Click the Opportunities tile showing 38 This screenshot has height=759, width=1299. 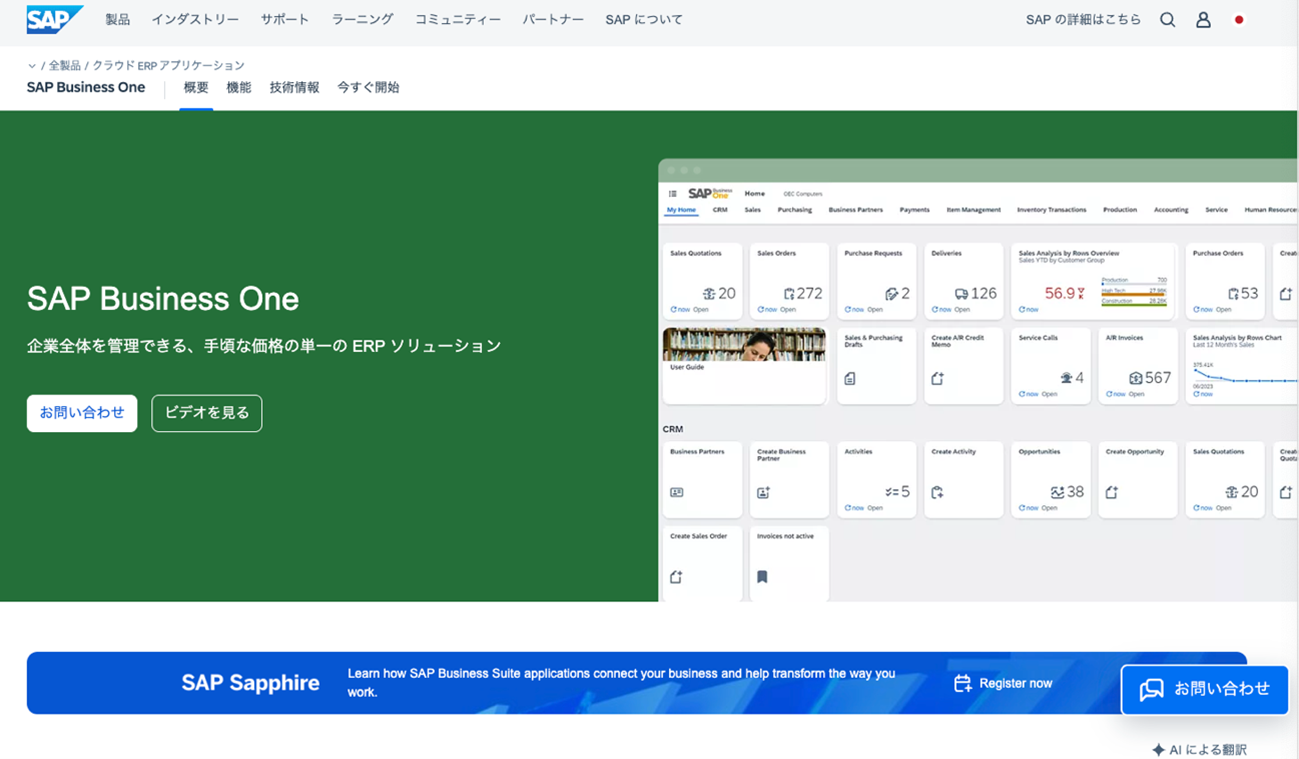[x=1051, y=480]
